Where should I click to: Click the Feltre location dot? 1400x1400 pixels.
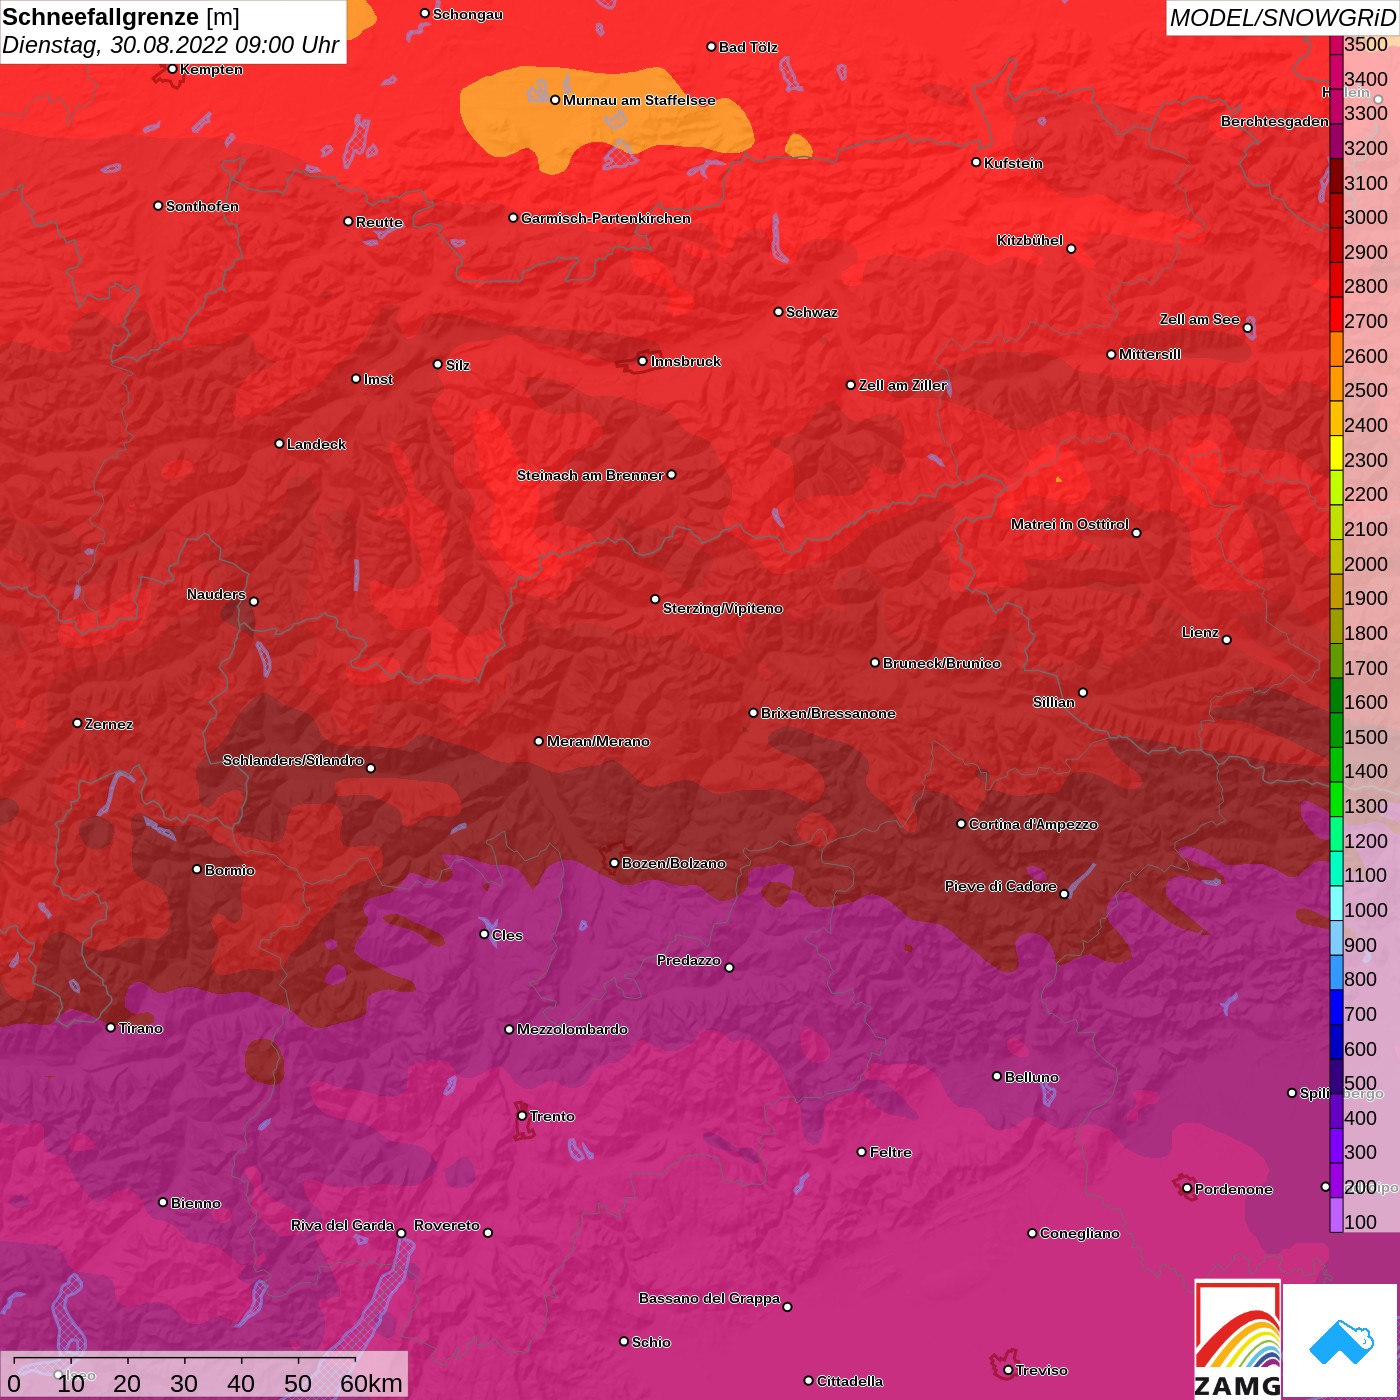[862, 1152]
